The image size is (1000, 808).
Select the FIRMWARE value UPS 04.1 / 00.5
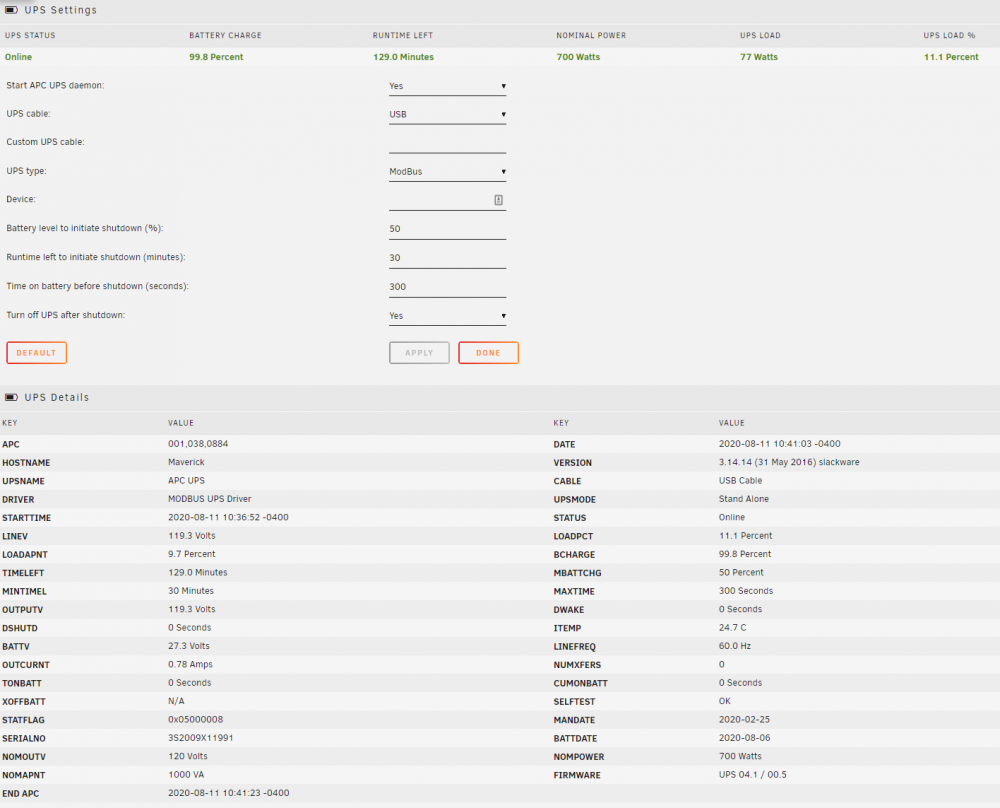pyautogui.click(x=753, y=775)
